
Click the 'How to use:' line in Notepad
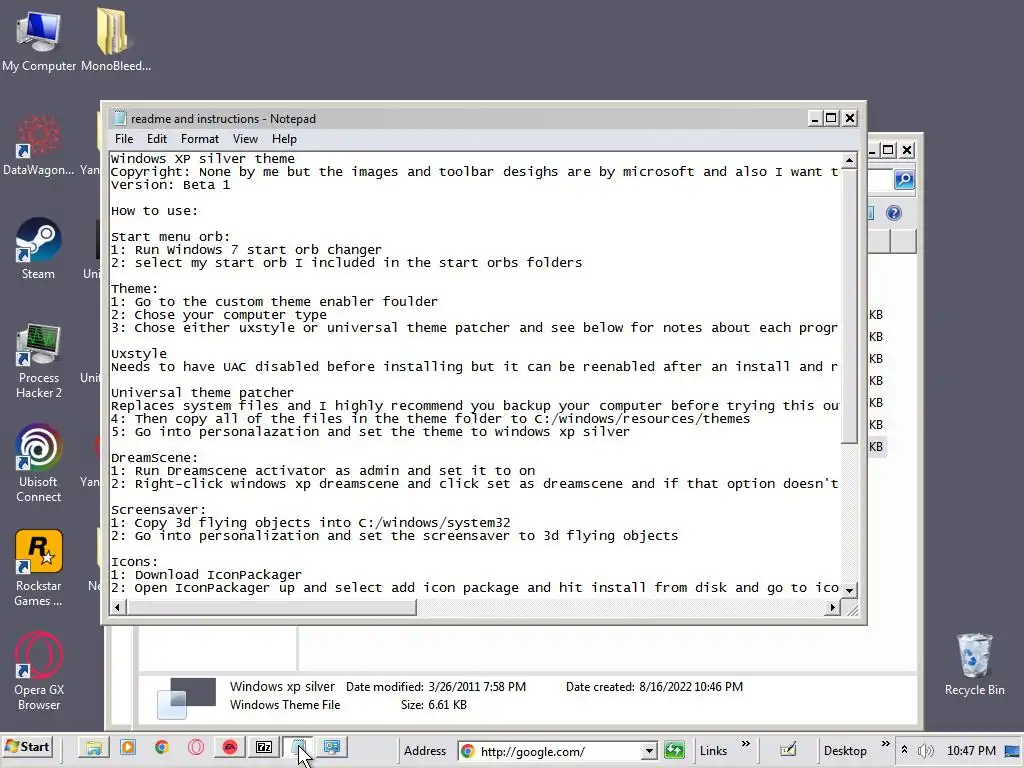(x=154, y=211)
